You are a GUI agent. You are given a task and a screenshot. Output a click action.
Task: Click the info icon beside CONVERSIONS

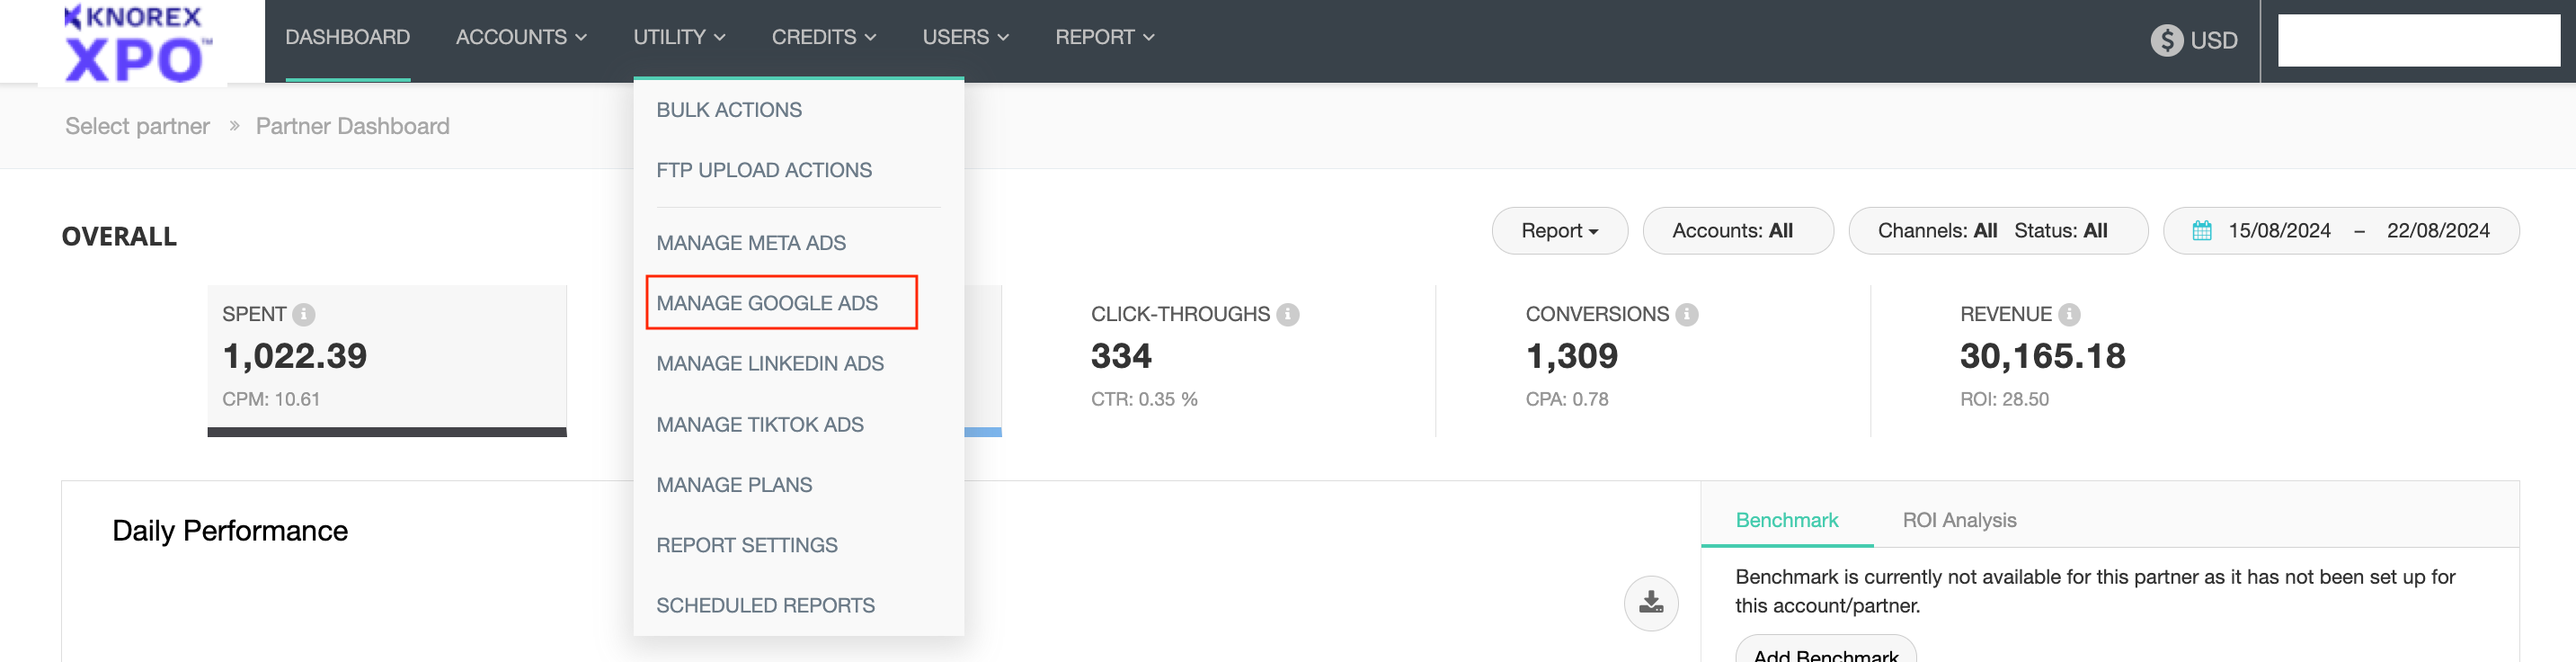[x=1686, y=315]
